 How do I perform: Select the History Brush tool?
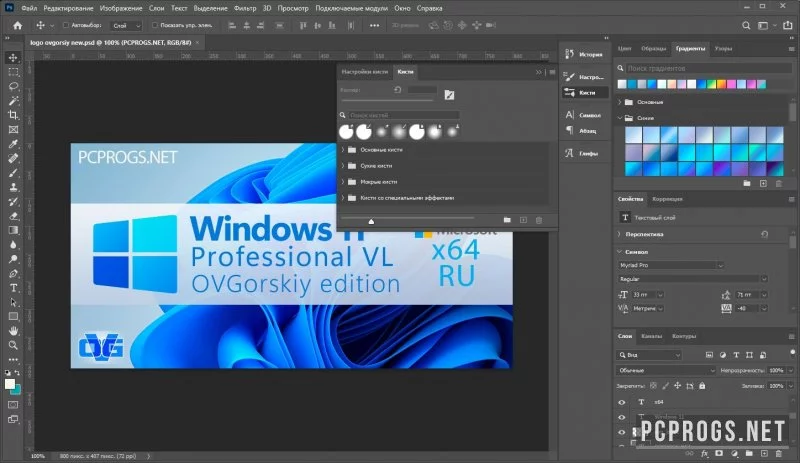coord(13,202)
